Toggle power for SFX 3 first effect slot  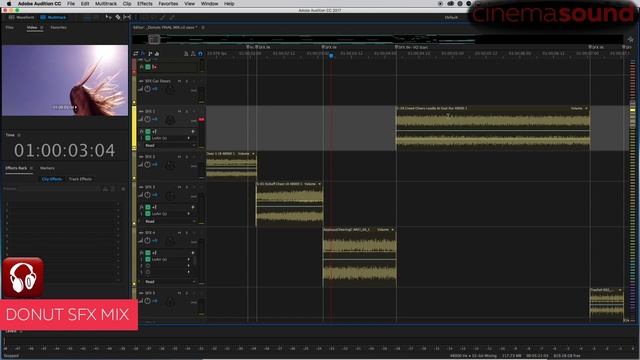(148, 213)
